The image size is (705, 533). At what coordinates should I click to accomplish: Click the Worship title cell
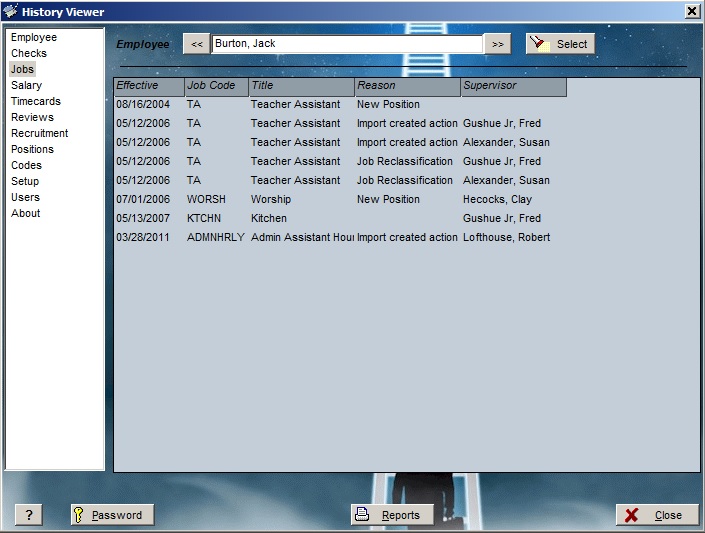271,199
